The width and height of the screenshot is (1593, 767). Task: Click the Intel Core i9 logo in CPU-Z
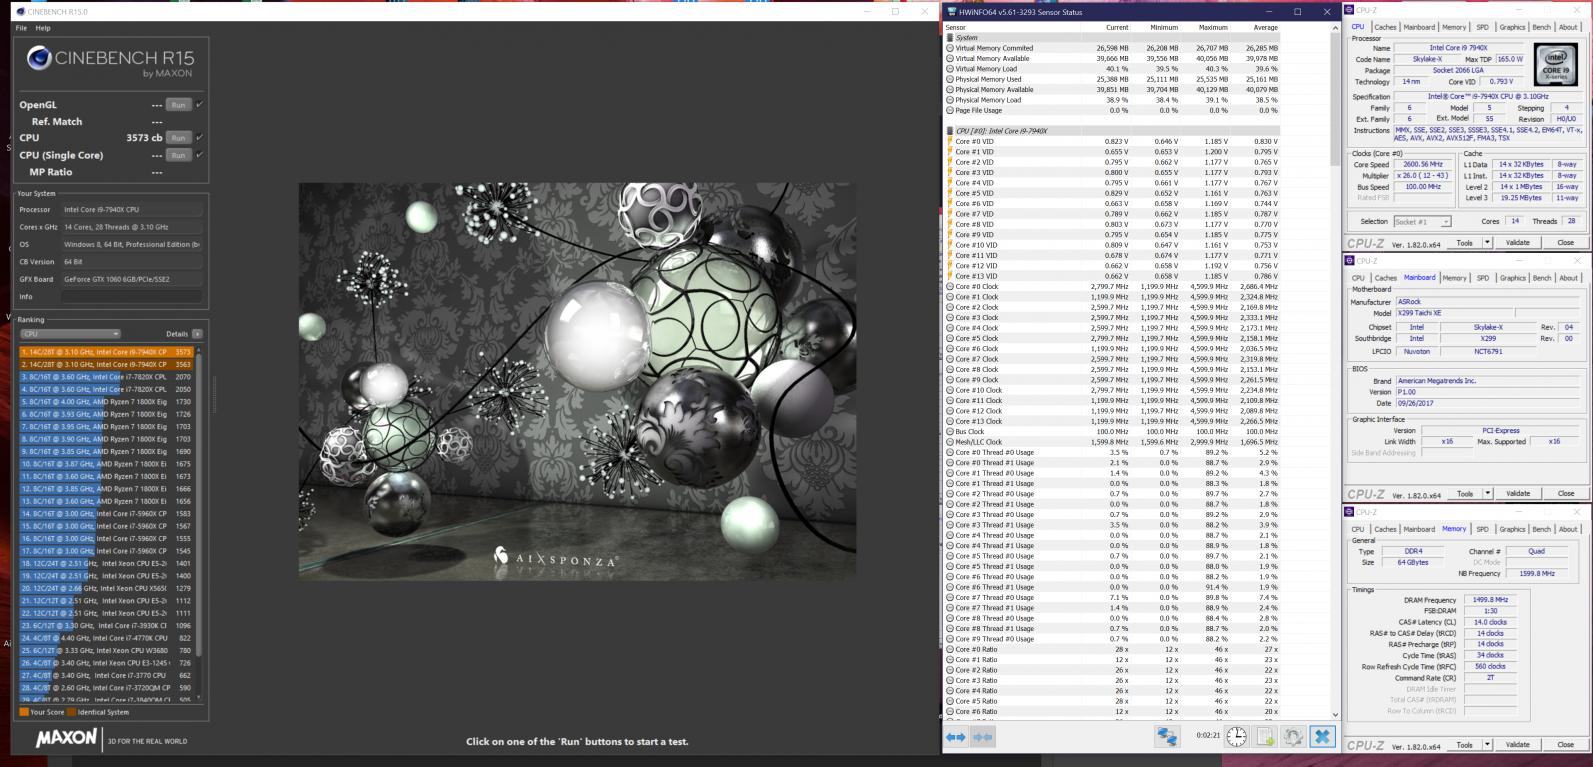coord(1555,66)
